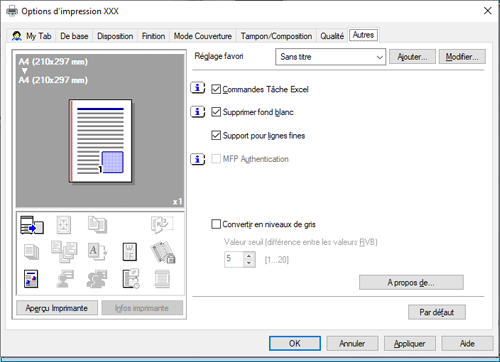
Task: Click the greyed stacked copies icon
Action: click(x=31, y=252)
